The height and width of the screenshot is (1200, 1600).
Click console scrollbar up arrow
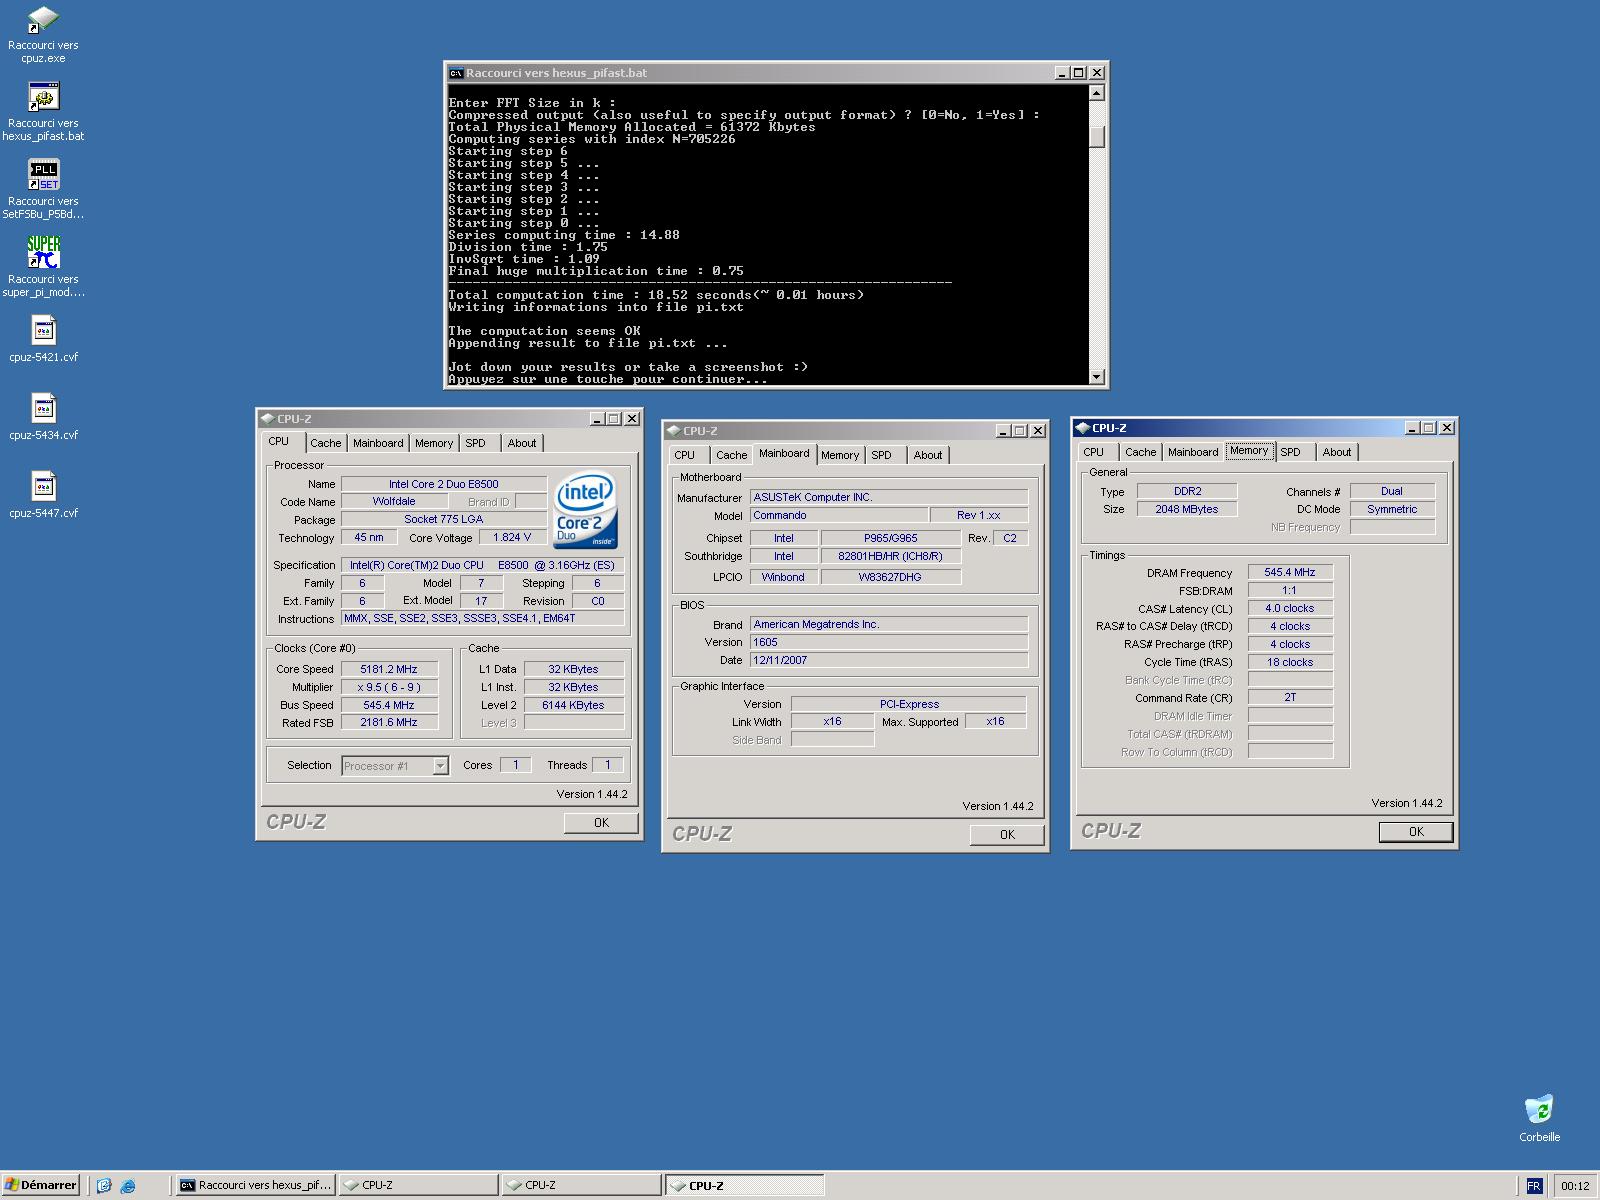click(1097, 93)
